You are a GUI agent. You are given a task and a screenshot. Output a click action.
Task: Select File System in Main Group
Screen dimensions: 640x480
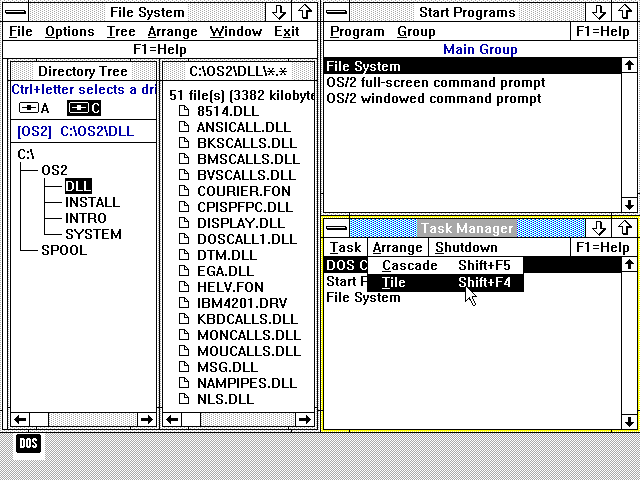(x=473, y=66)
